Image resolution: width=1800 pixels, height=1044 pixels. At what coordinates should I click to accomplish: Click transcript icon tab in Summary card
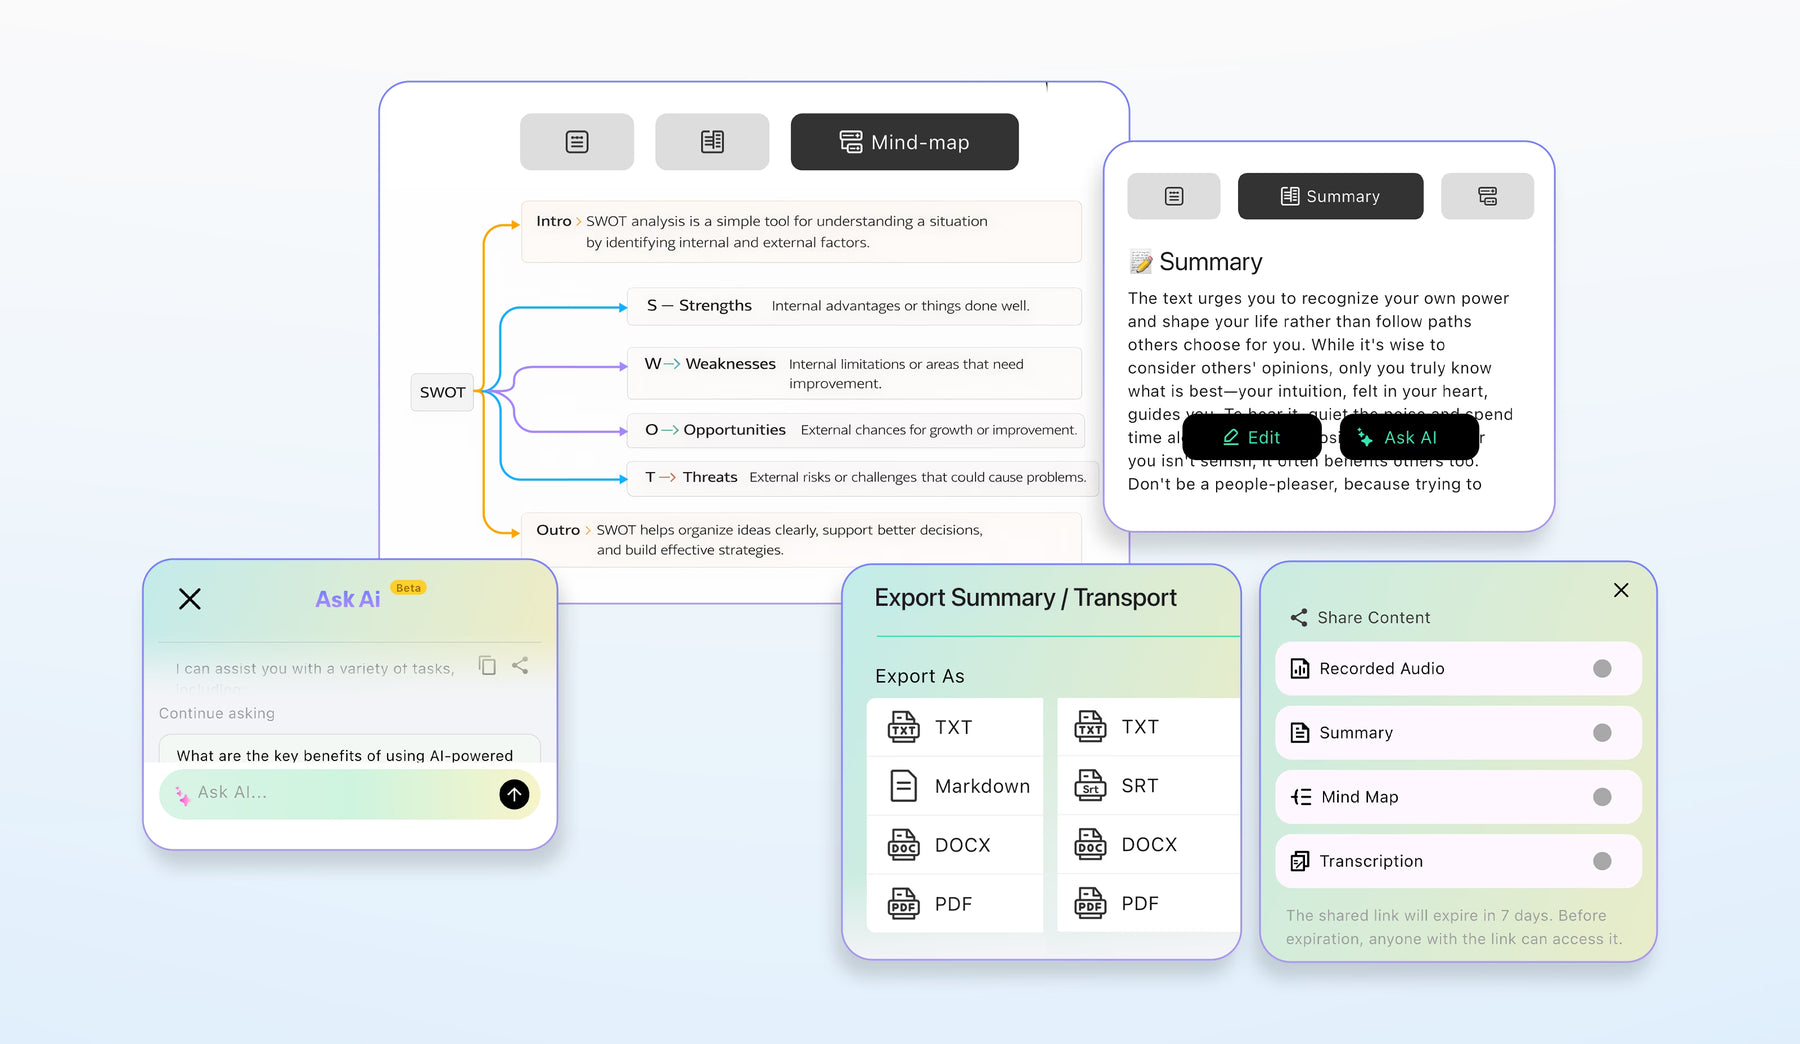pos(1174,196)
